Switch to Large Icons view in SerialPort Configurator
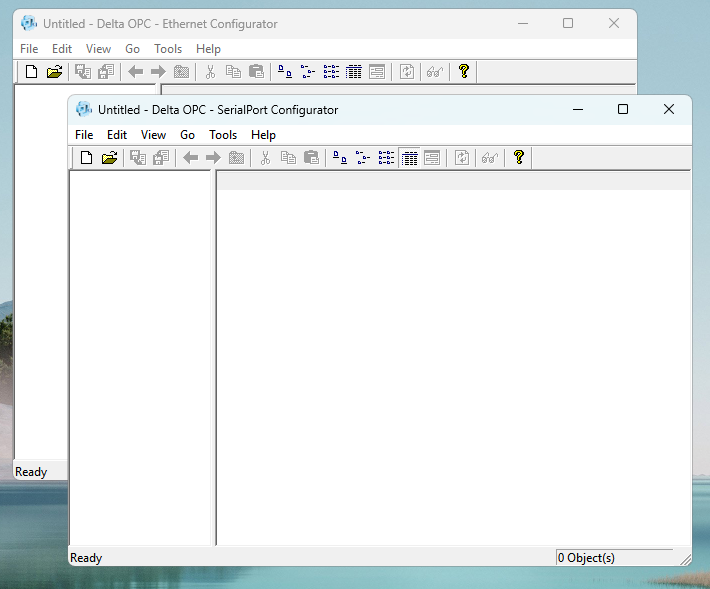The image size is (710, 589). click(340, 158)
